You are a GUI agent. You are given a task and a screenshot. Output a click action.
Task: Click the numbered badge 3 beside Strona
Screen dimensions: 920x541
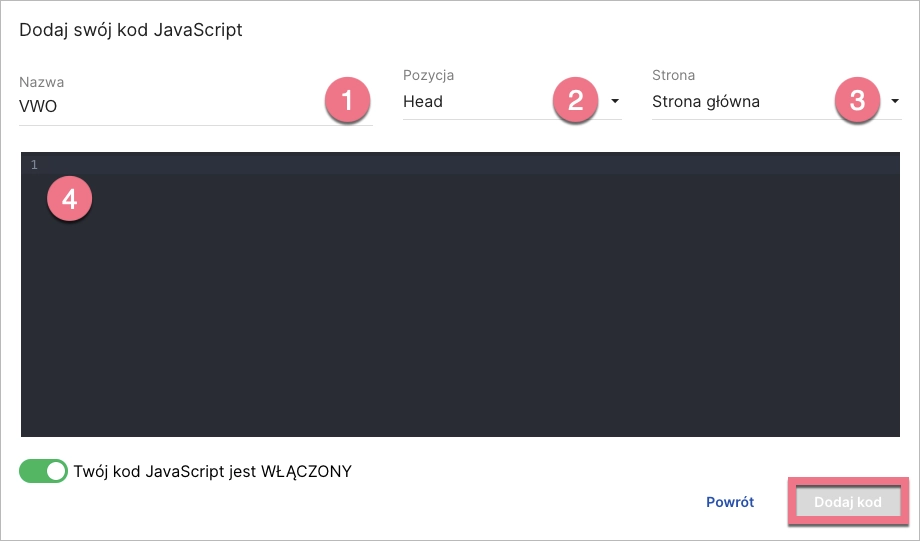[857, 101]
